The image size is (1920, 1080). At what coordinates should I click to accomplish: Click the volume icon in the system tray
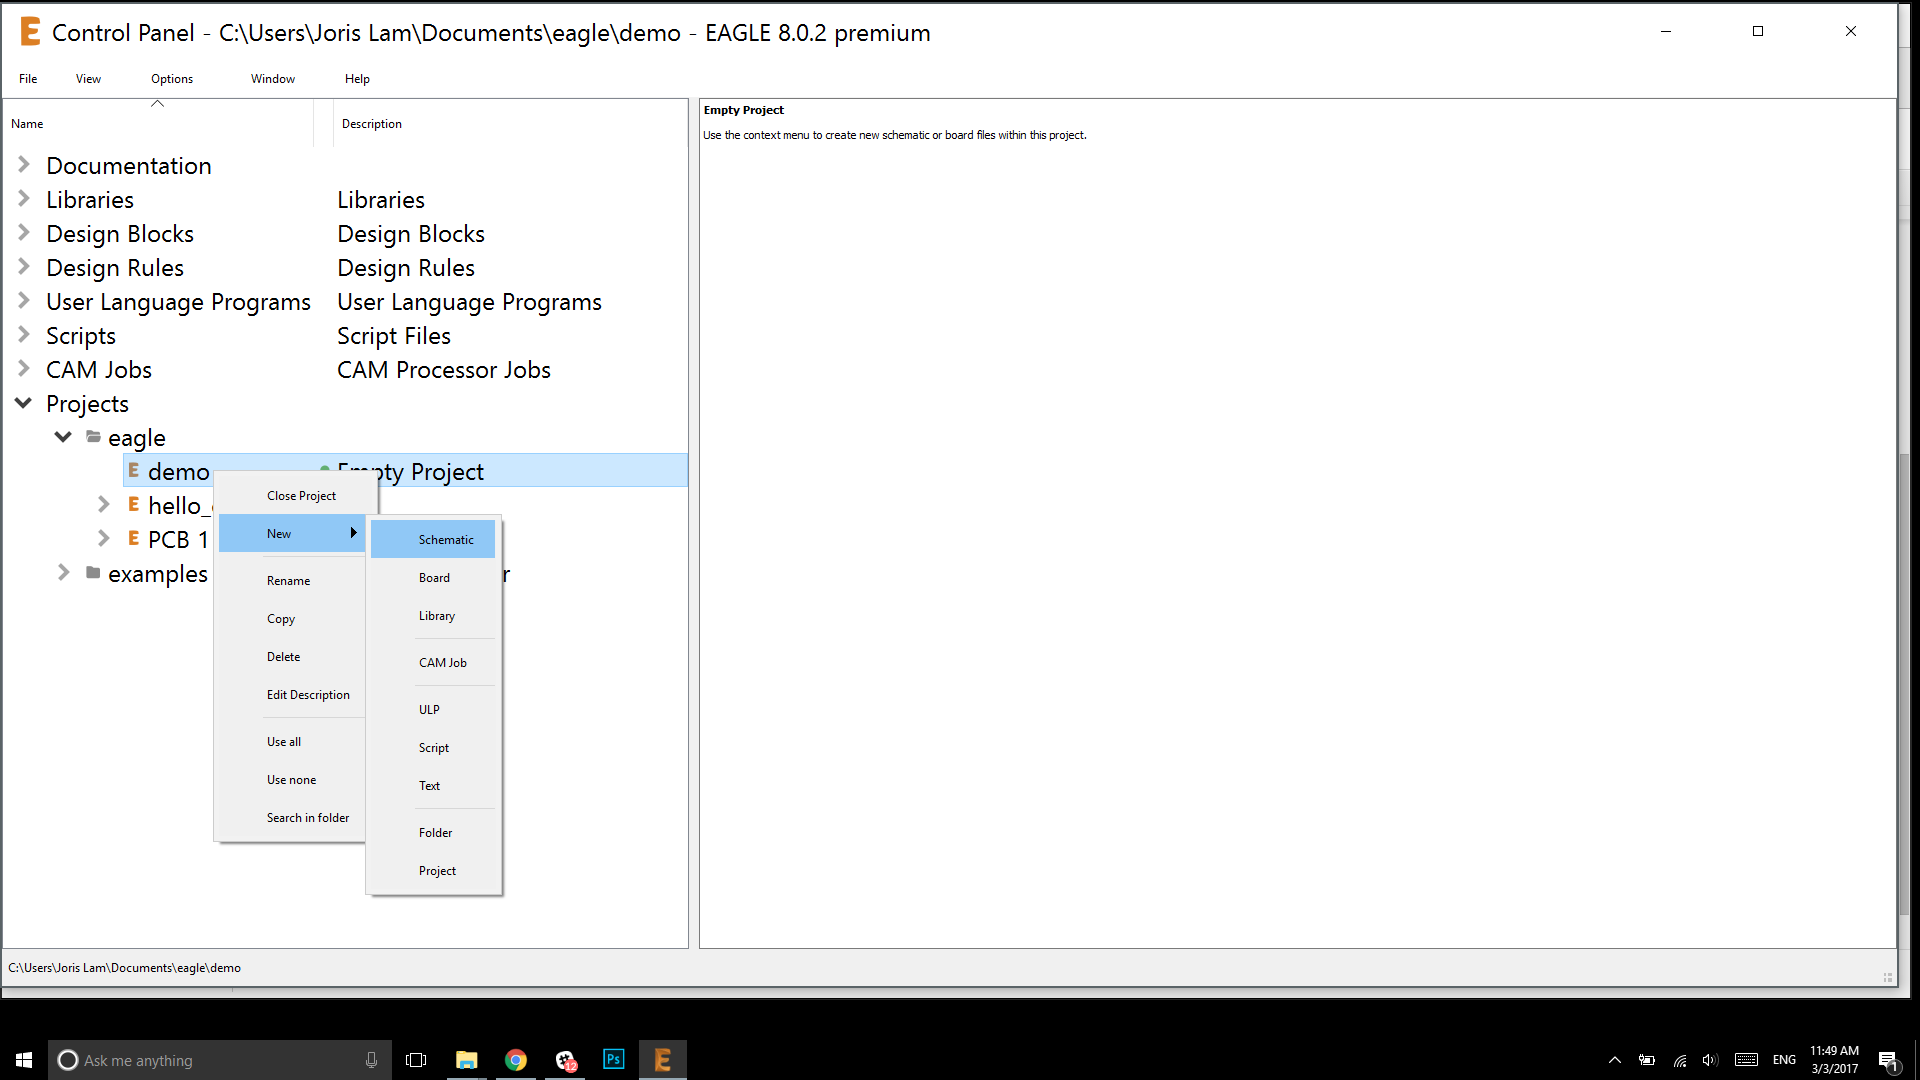(x=1709, y=1060)
